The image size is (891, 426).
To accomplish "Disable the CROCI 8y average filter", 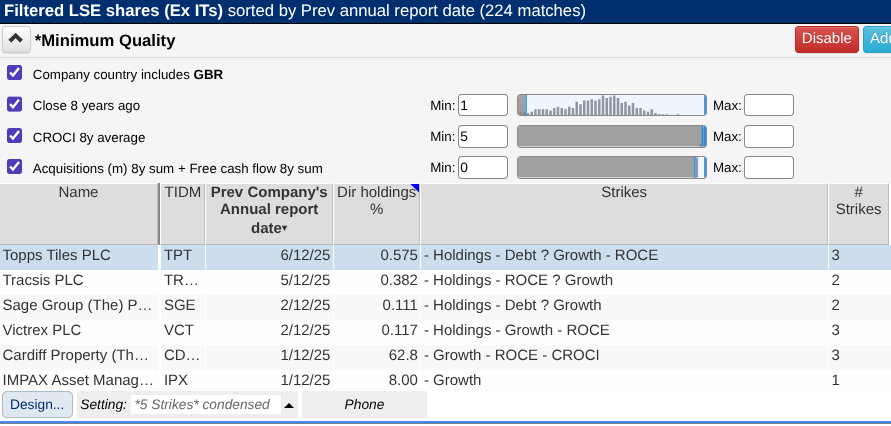I will tap(14, 136).
